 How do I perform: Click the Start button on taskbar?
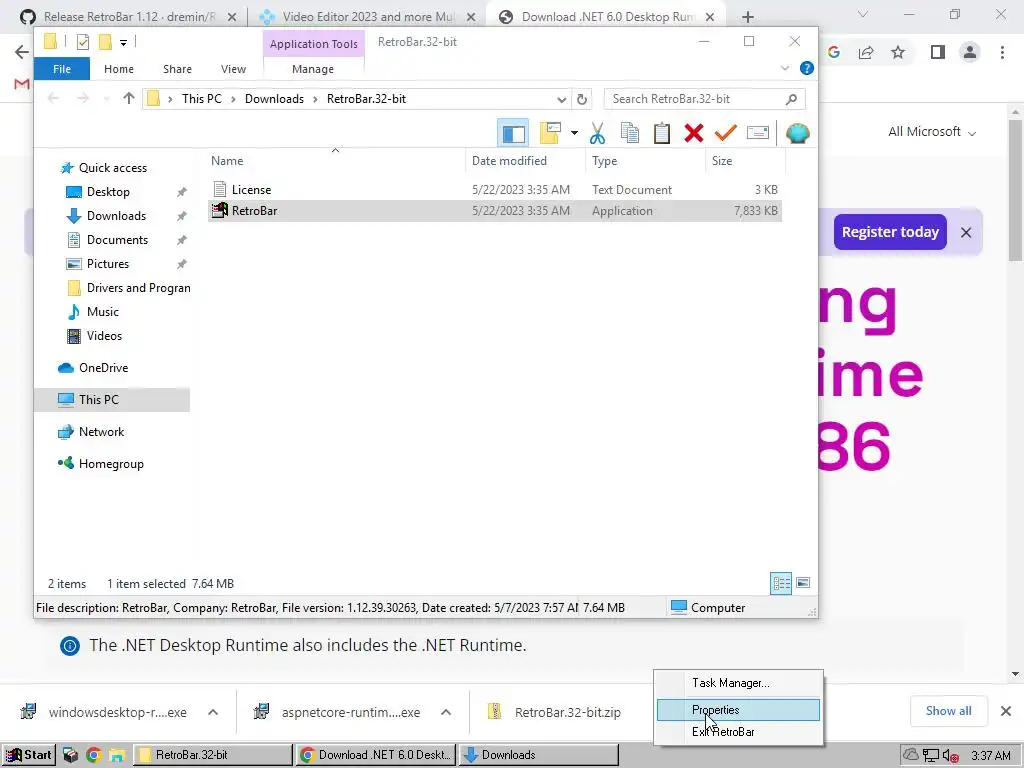tap(28, 755)
